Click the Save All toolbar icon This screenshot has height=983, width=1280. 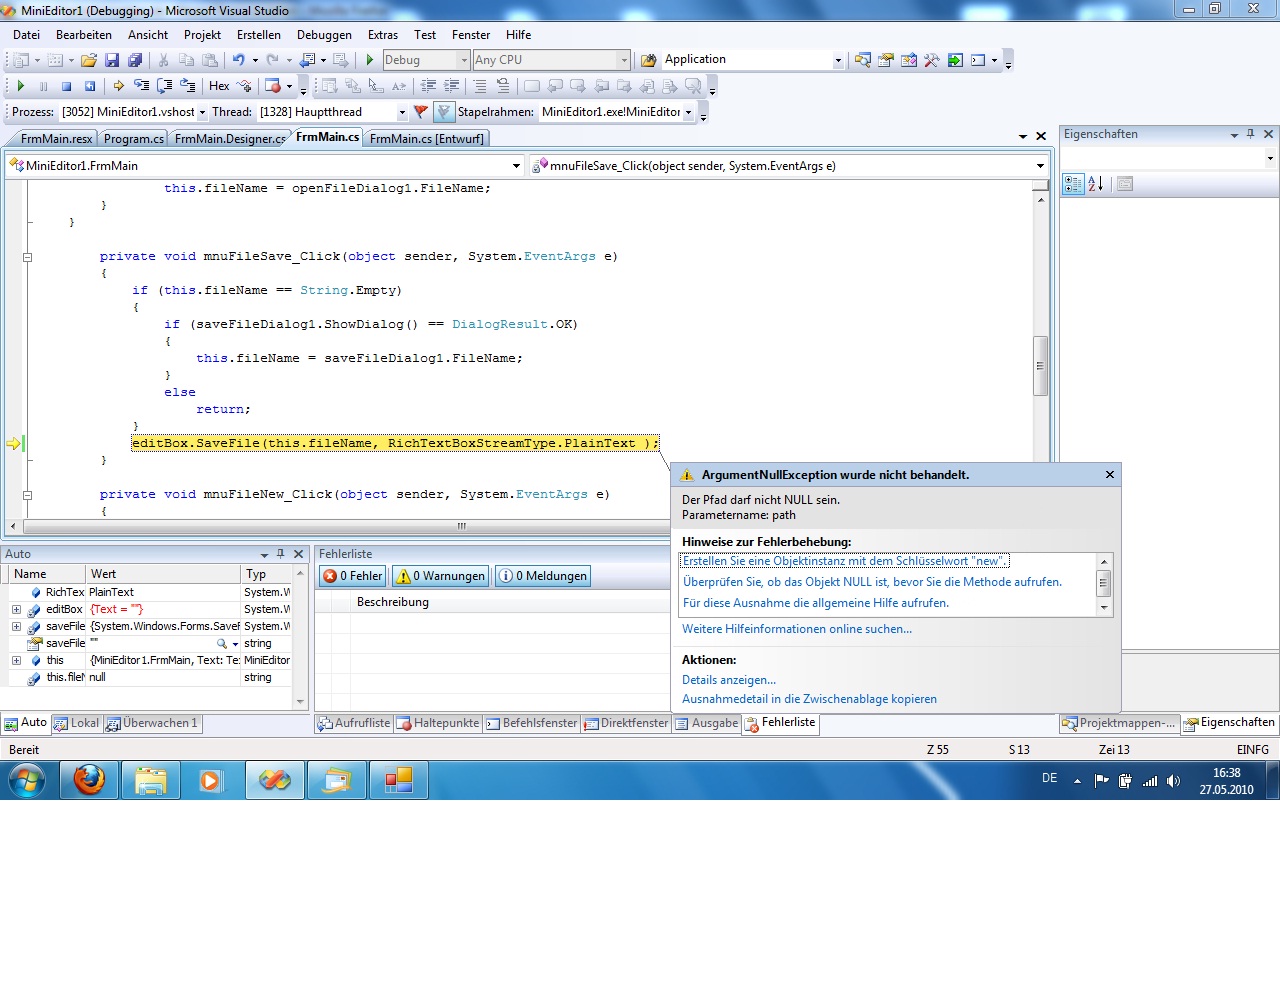[134, 60]
